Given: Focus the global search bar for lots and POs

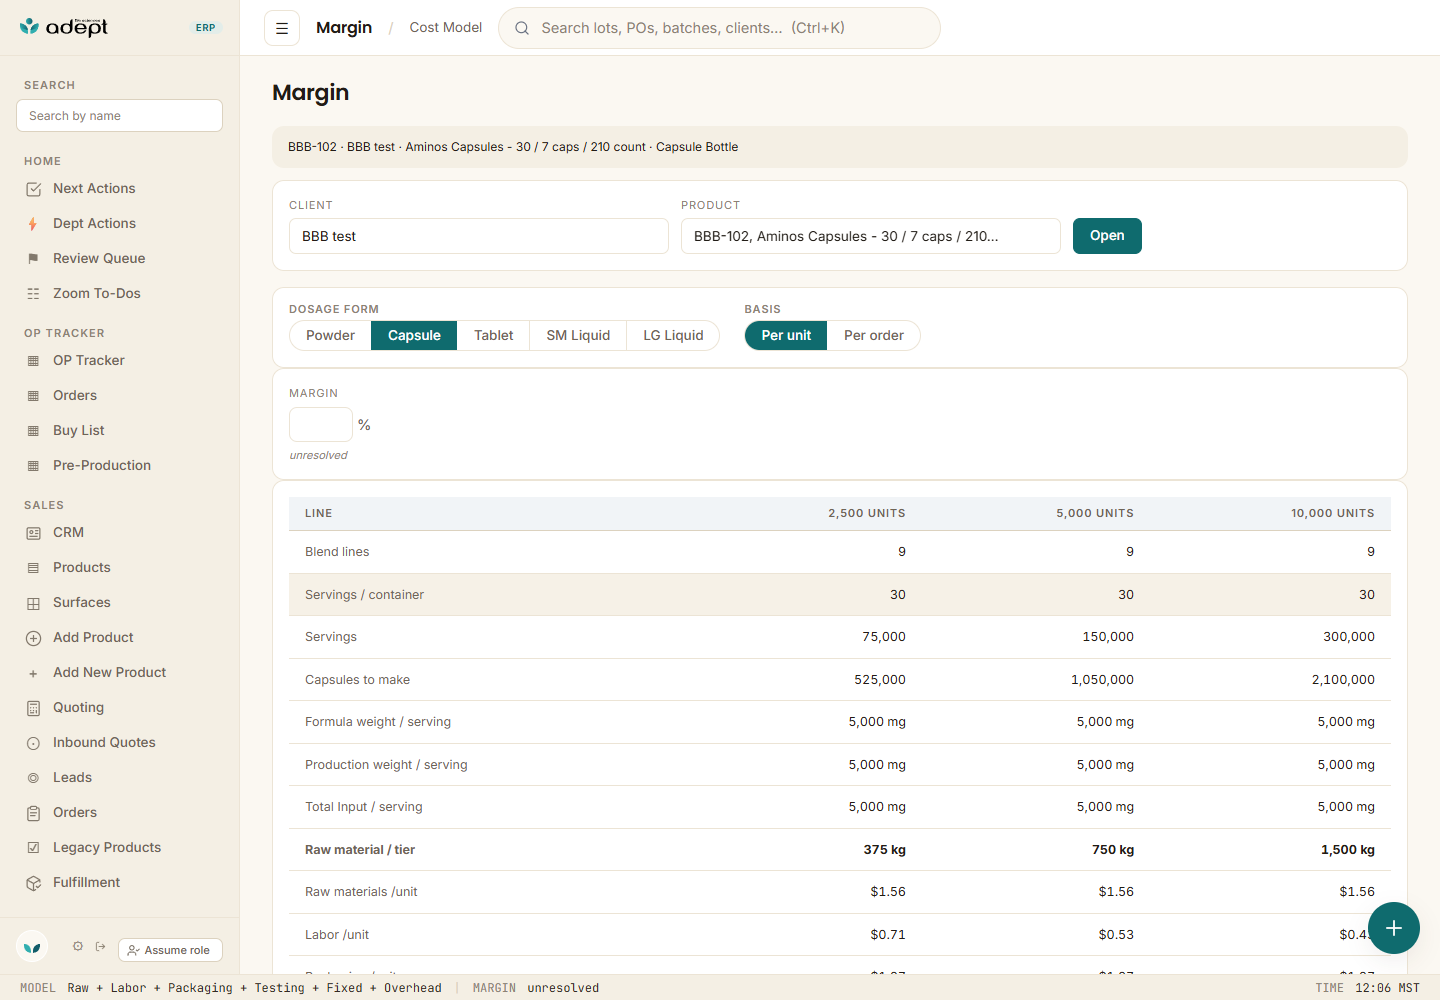Looking at the screenshot, I should click(x=719, y=28).
